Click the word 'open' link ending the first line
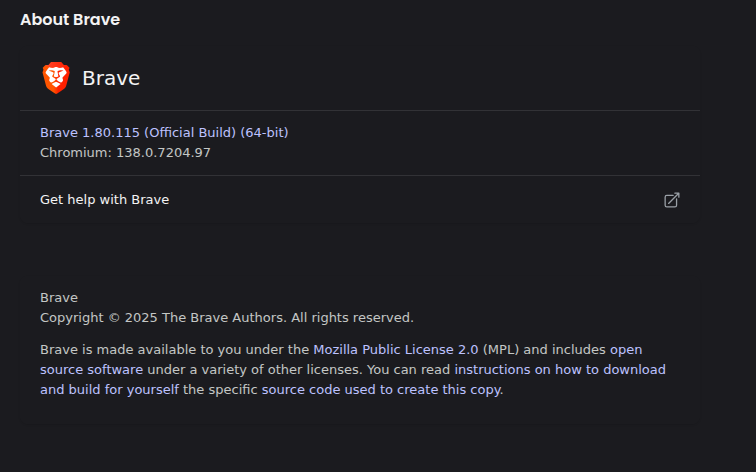 tap(626, 350)
